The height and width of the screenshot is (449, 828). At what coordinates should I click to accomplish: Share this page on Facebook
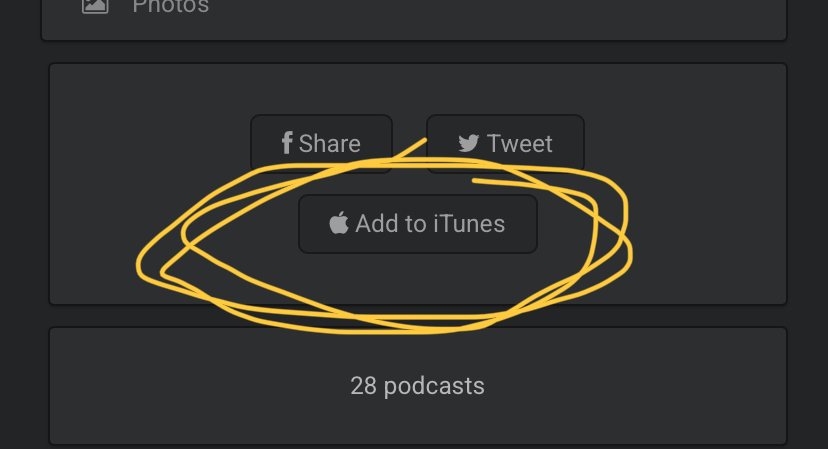pos(321,143)
